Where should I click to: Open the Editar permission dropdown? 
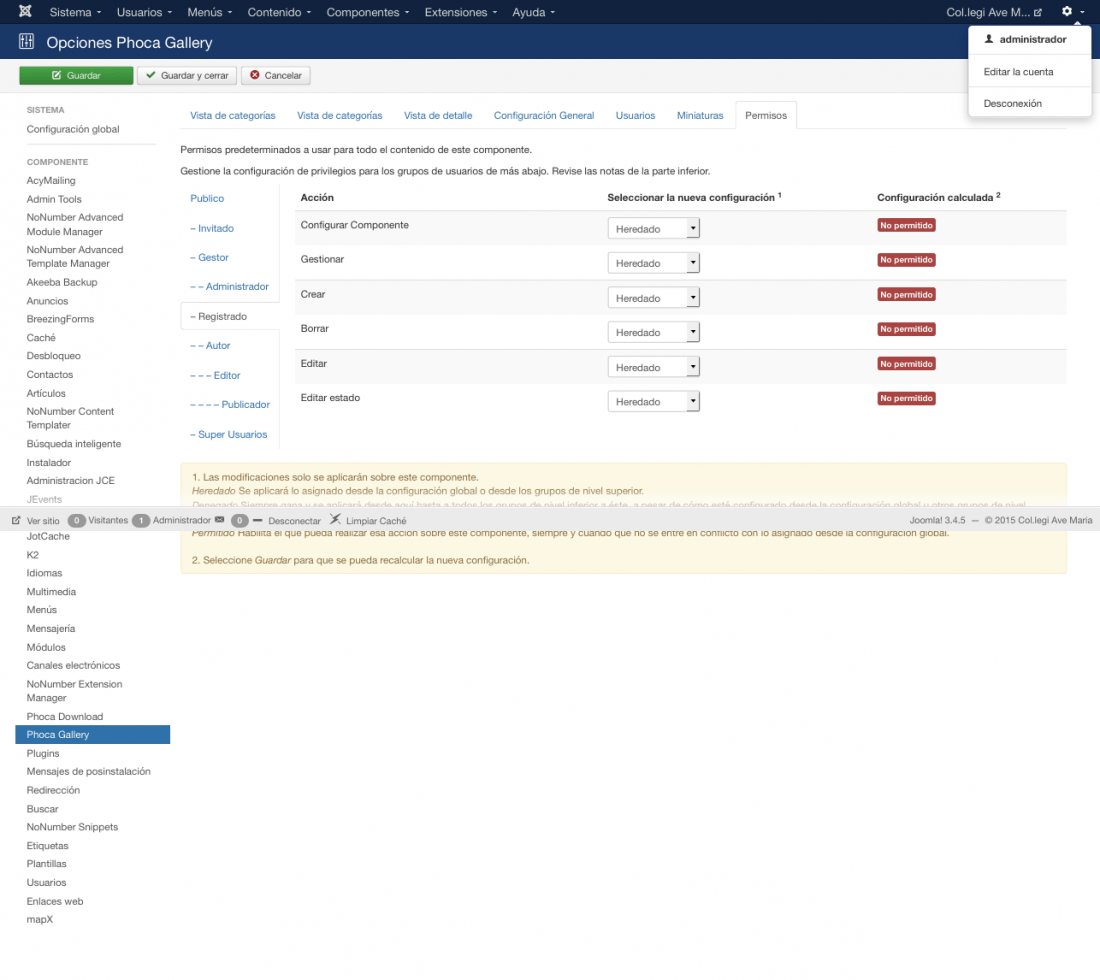[653, 368]
